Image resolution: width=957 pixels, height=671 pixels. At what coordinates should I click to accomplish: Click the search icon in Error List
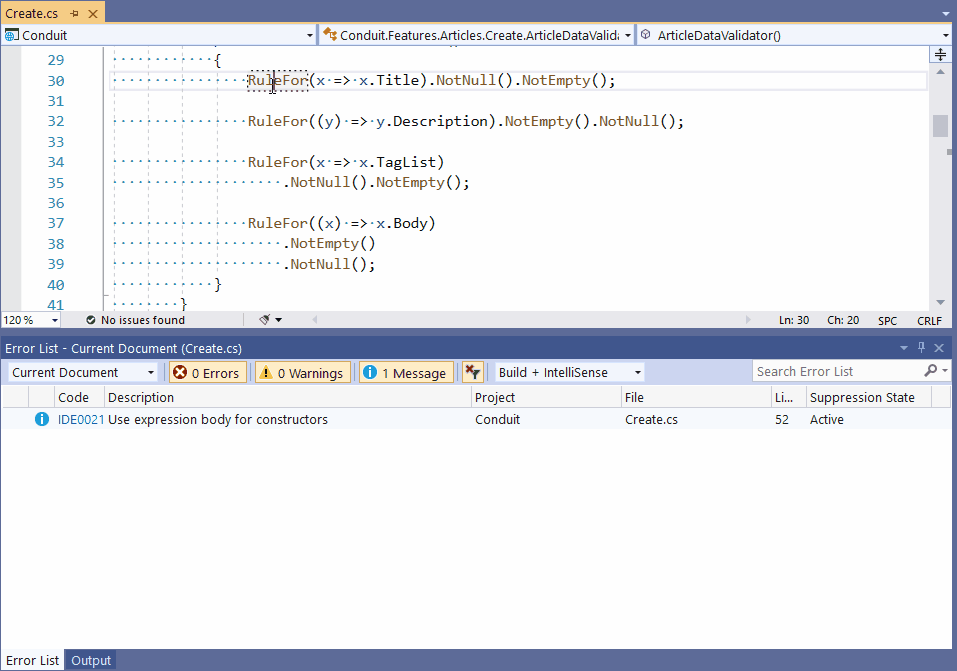[x=931, y=371]
